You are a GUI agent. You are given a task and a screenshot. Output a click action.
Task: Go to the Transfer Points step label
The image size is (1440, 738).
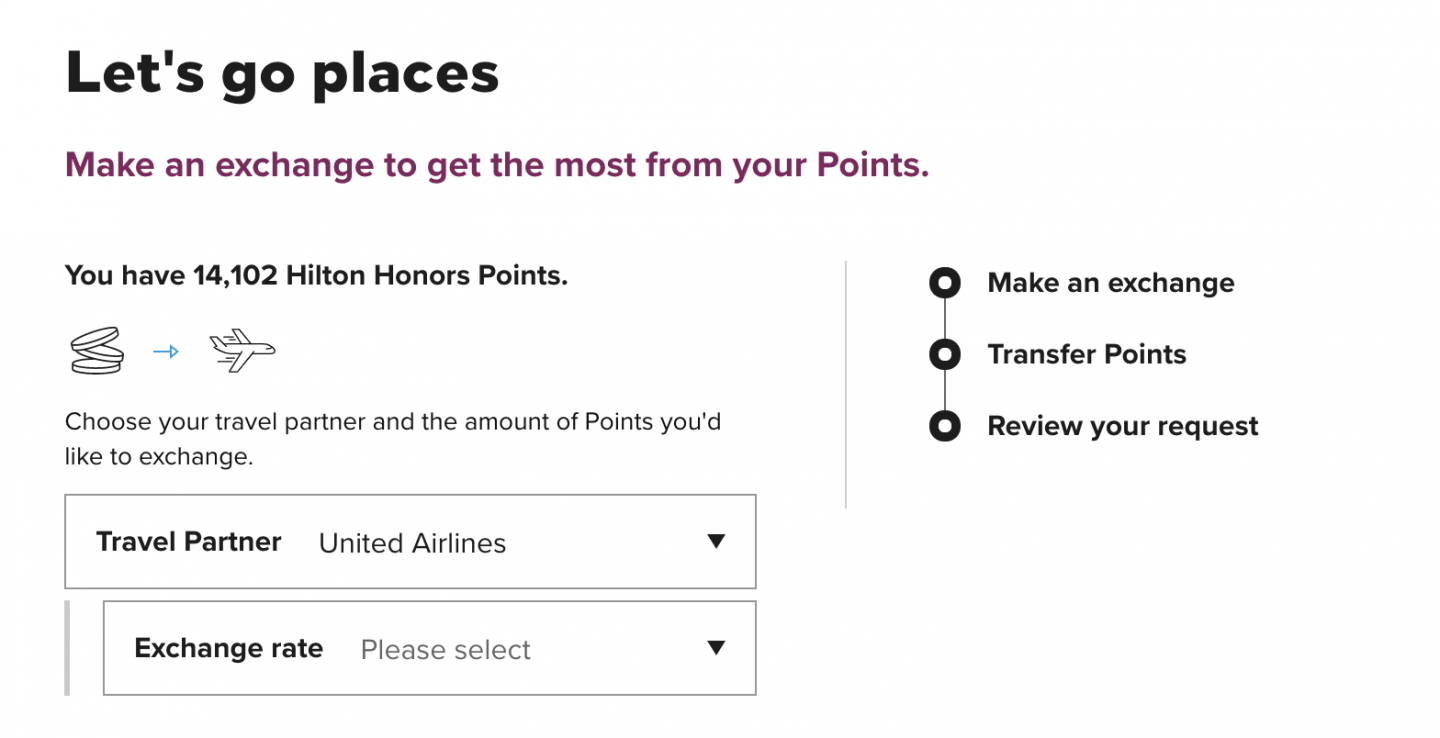pos(1086,355)
